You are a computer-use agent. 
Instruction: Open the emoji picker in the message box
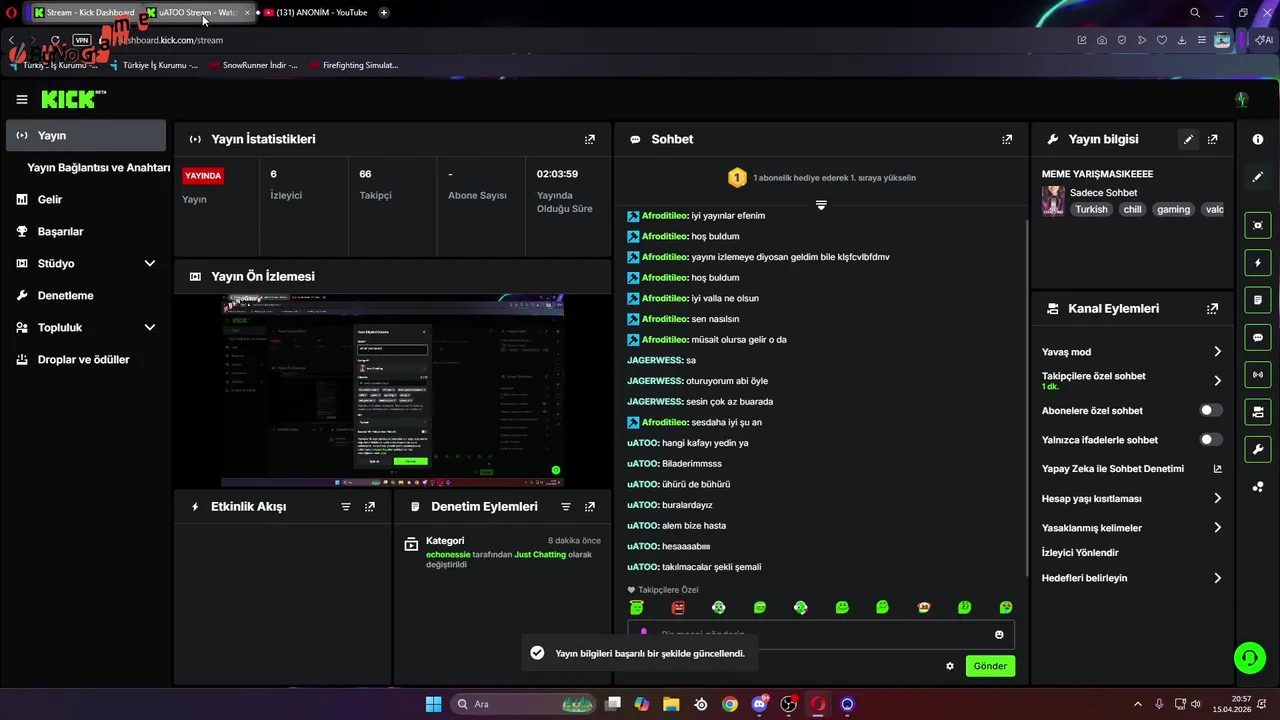click(x=999, y=635)
